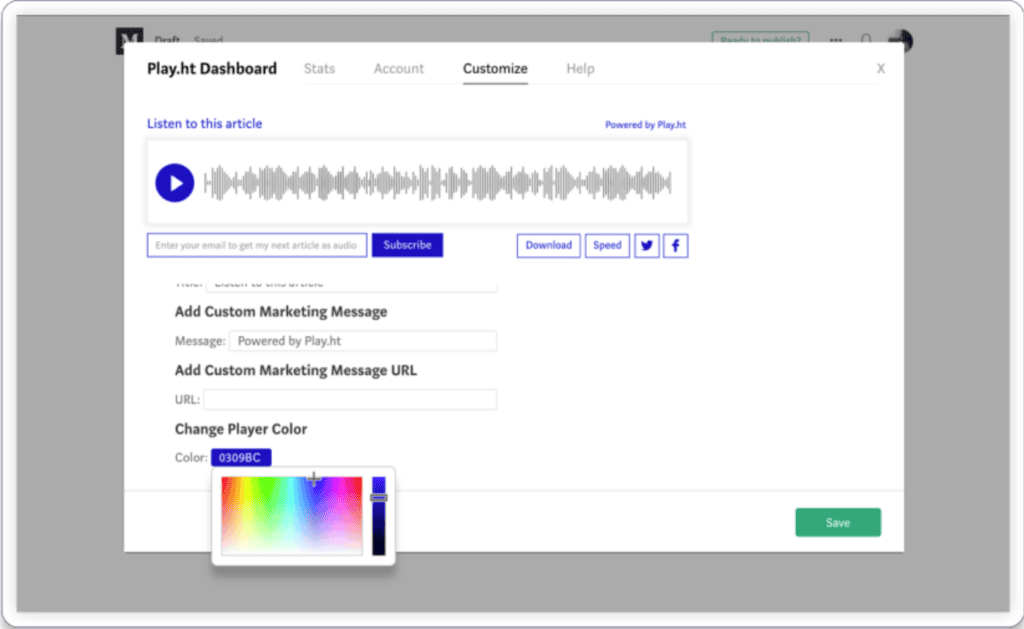Follow the Powered by Play.ht link
Screen dimensions: 1024x629
[x=645, y=125]
